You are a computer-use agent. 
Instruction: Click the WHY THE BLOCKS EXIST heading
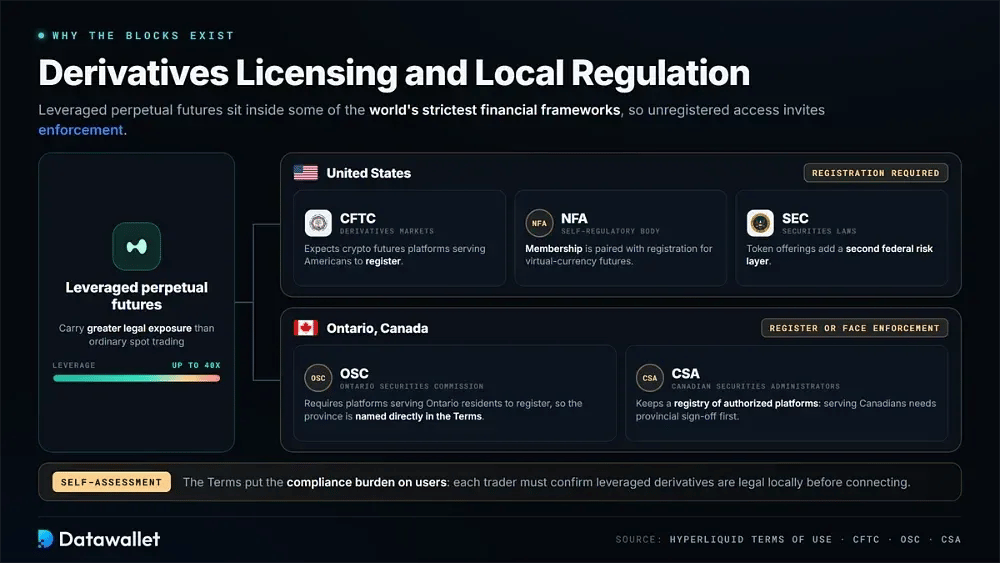143,36
